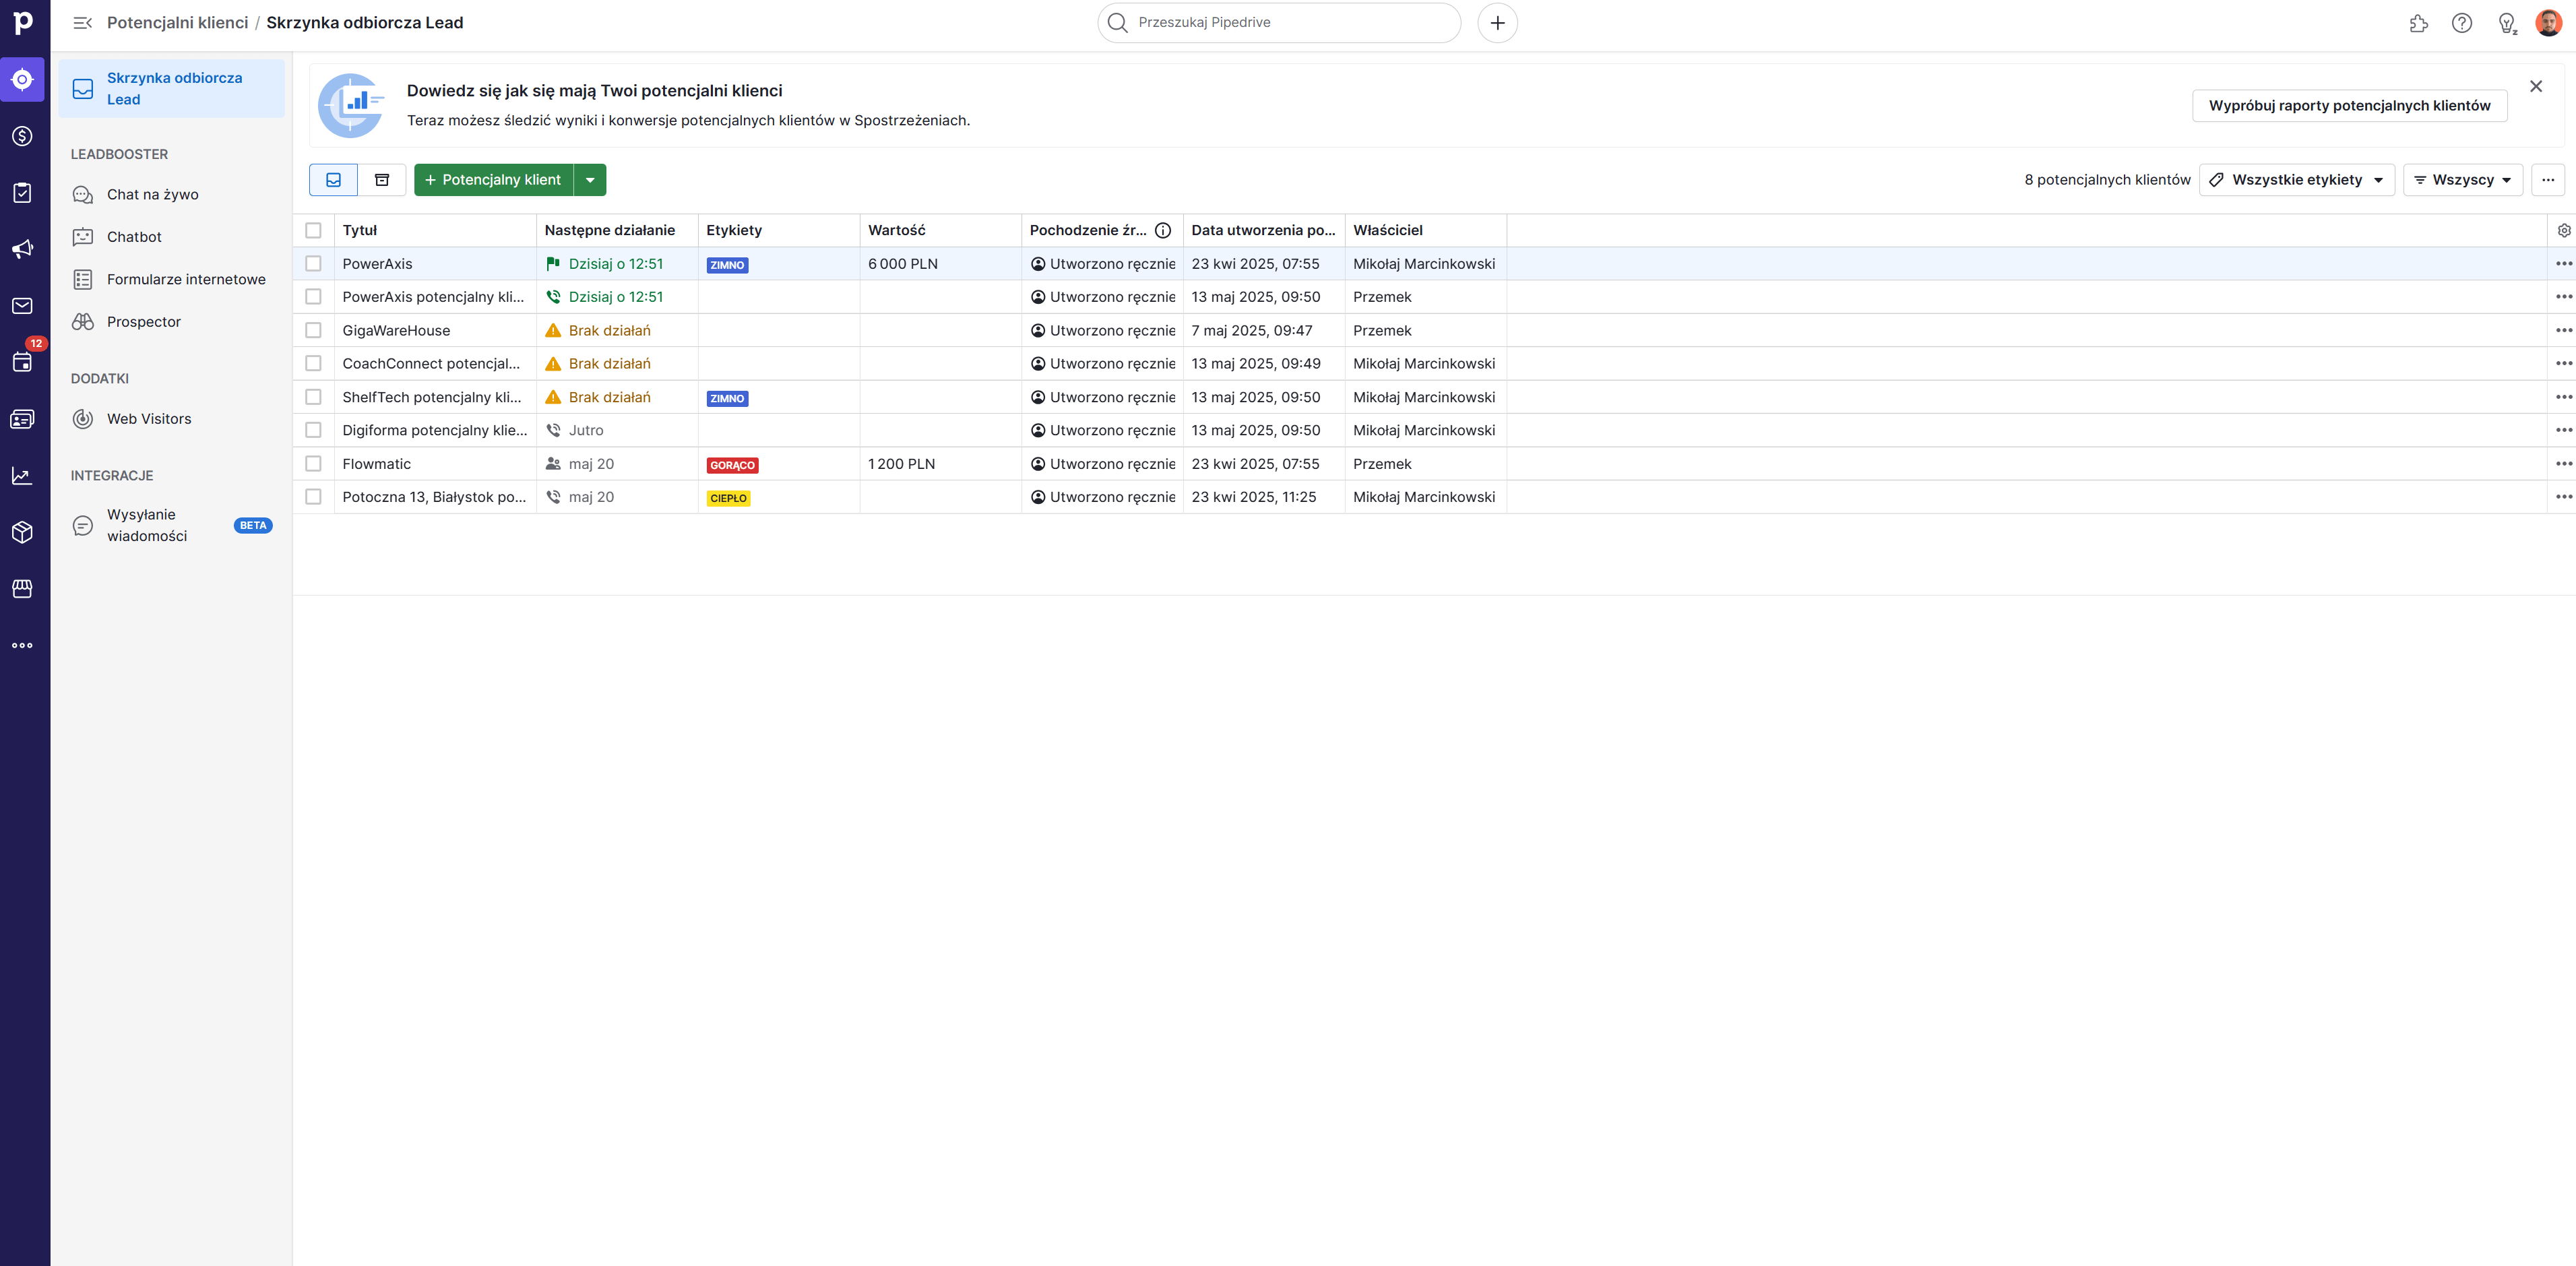Screen dimensions: 2576x1266
Task: Open the Prospector menu item
Action: coord(171,322)
